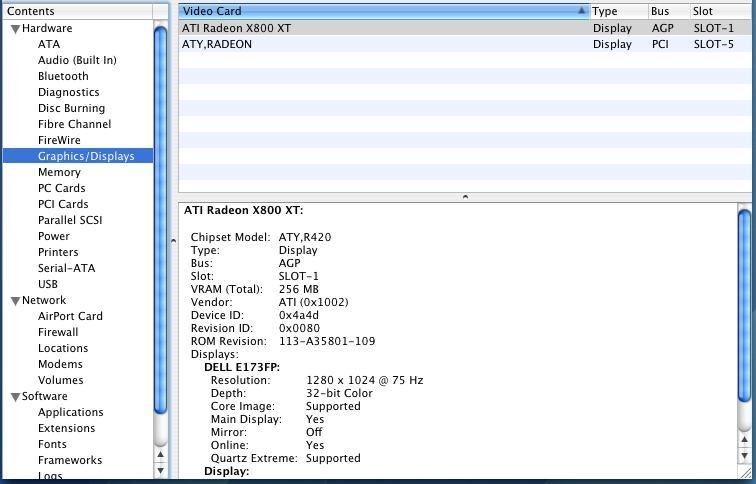Image resolution: width=756 pixels, height=484 pixels.
Task: Select Serial-ATA in the sidebar
Action: (x=66, y=268)
